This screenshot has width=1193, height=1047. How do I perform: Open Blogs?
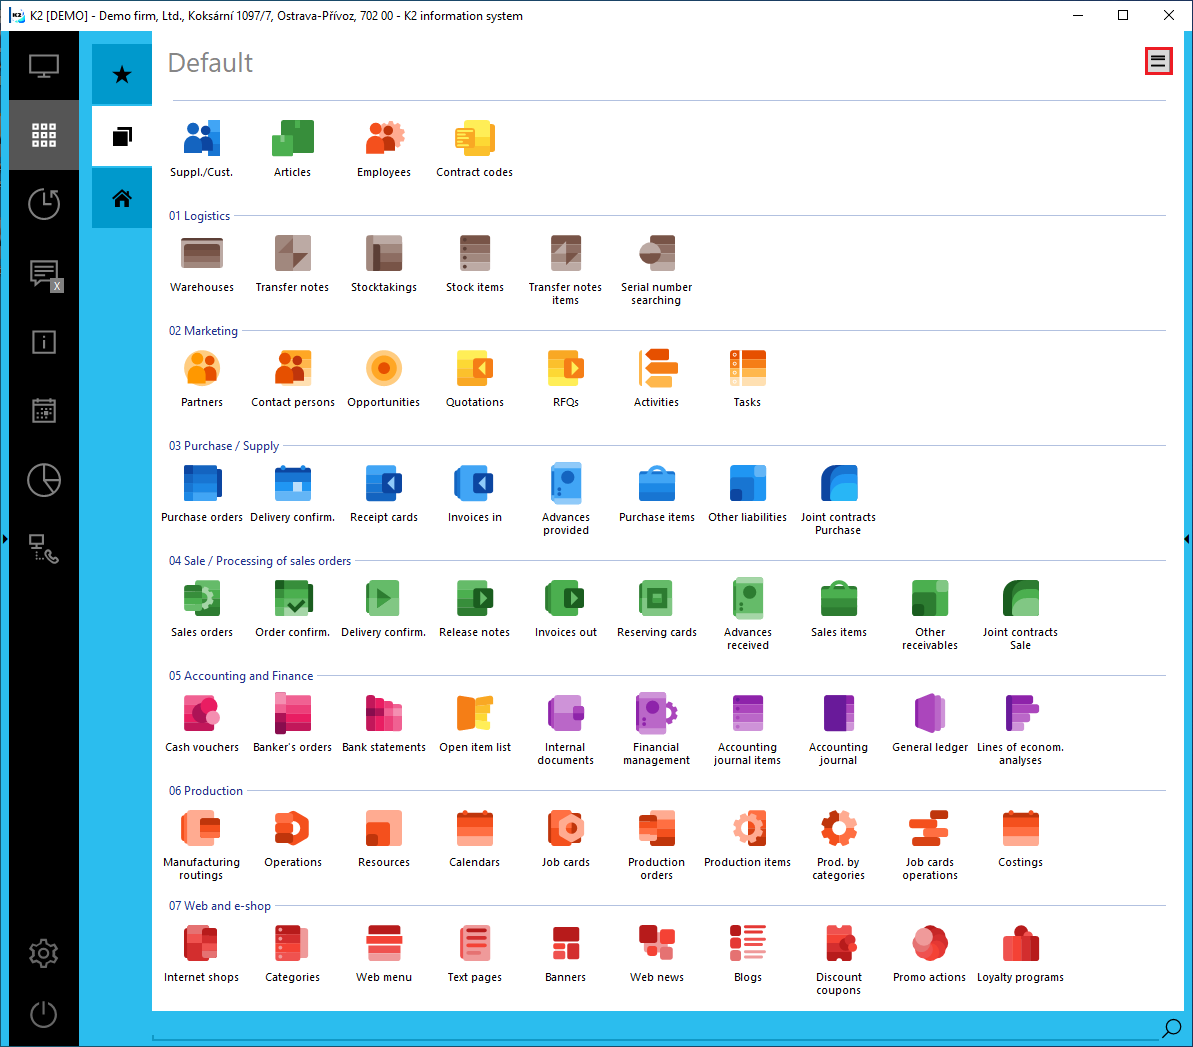coord(747,953)
